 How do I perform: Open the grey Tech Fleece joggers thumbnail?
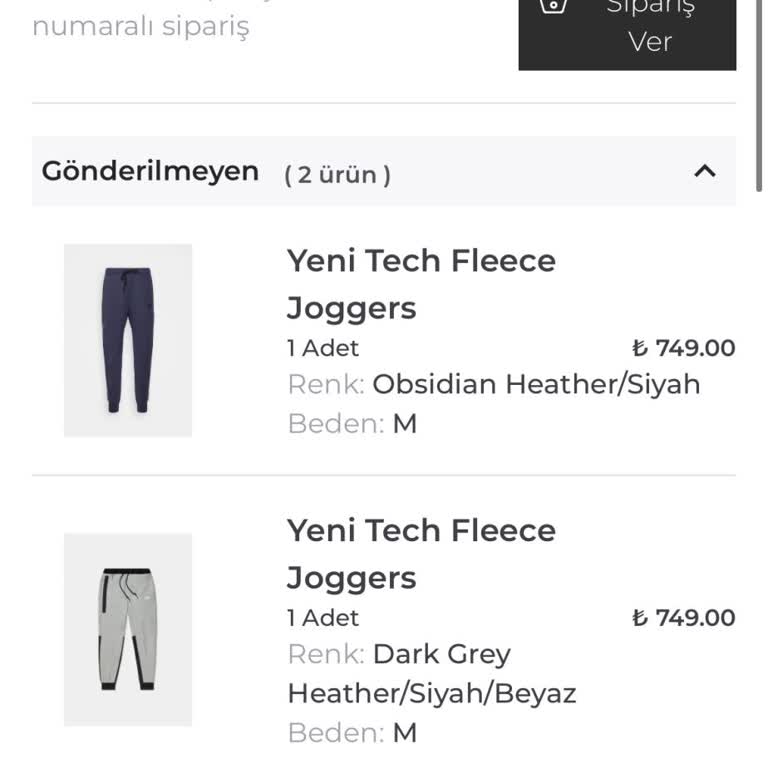pos(128,629)
